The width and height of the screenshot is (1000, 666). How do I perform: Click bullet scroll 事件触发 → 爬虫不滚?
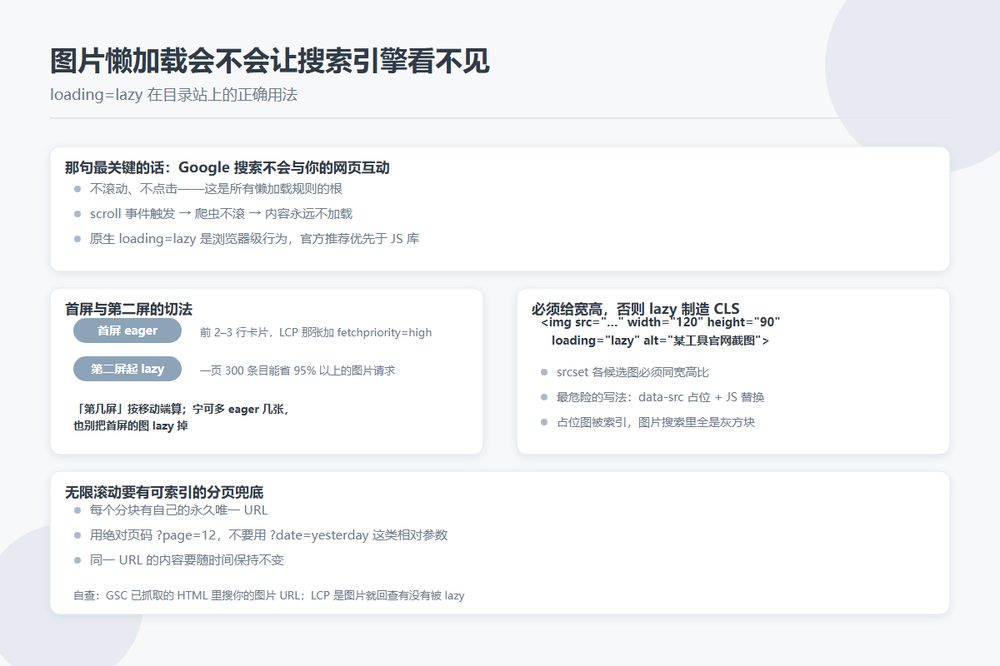tap(221, 214)
